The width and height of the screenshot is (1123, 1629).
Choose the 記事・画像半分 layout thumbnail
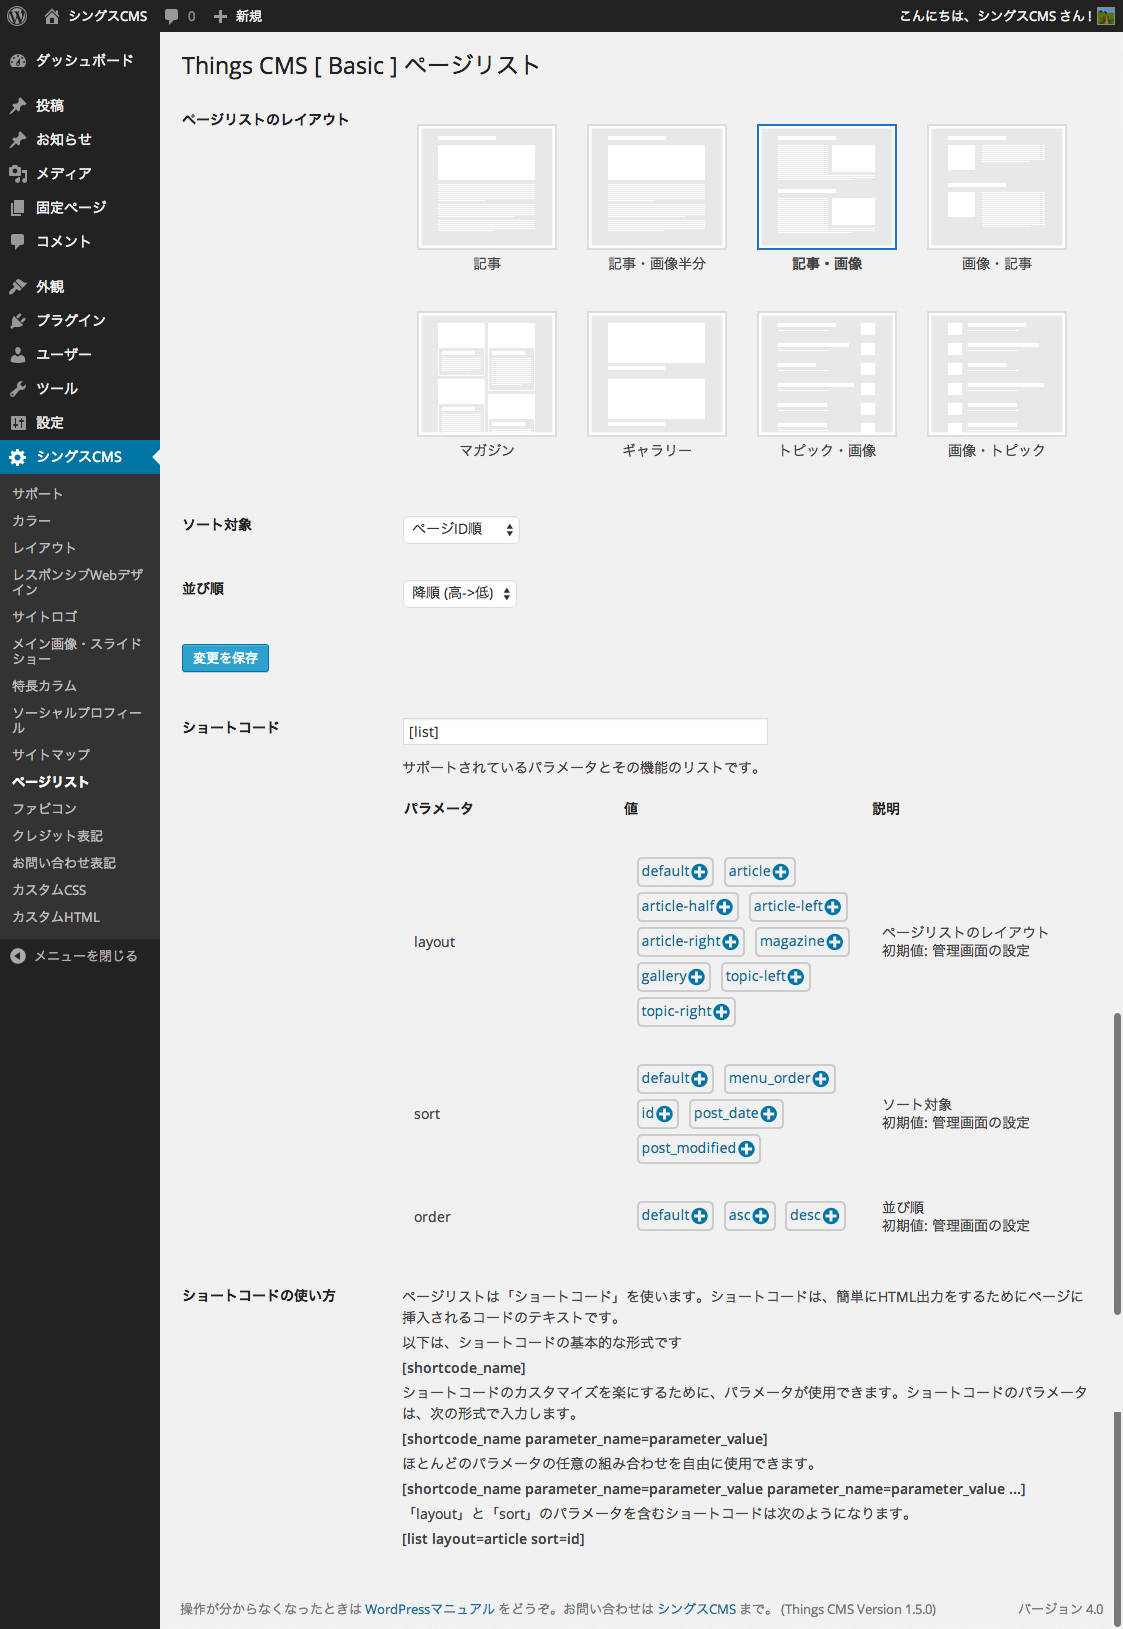pos(657,187)
